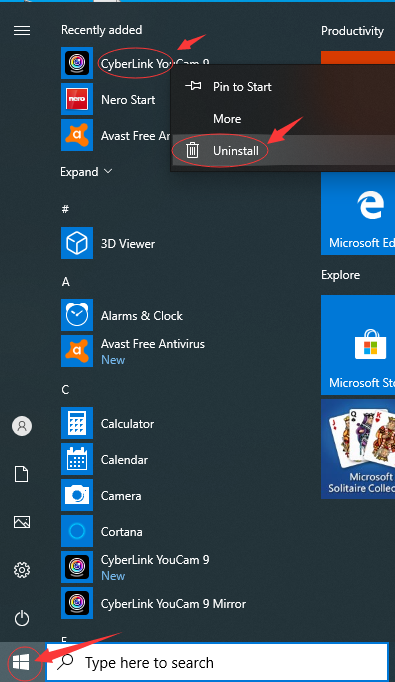Click the pin icon next to Pin to Start
Viewport: 395px width, 682px height.
[193, 86]
